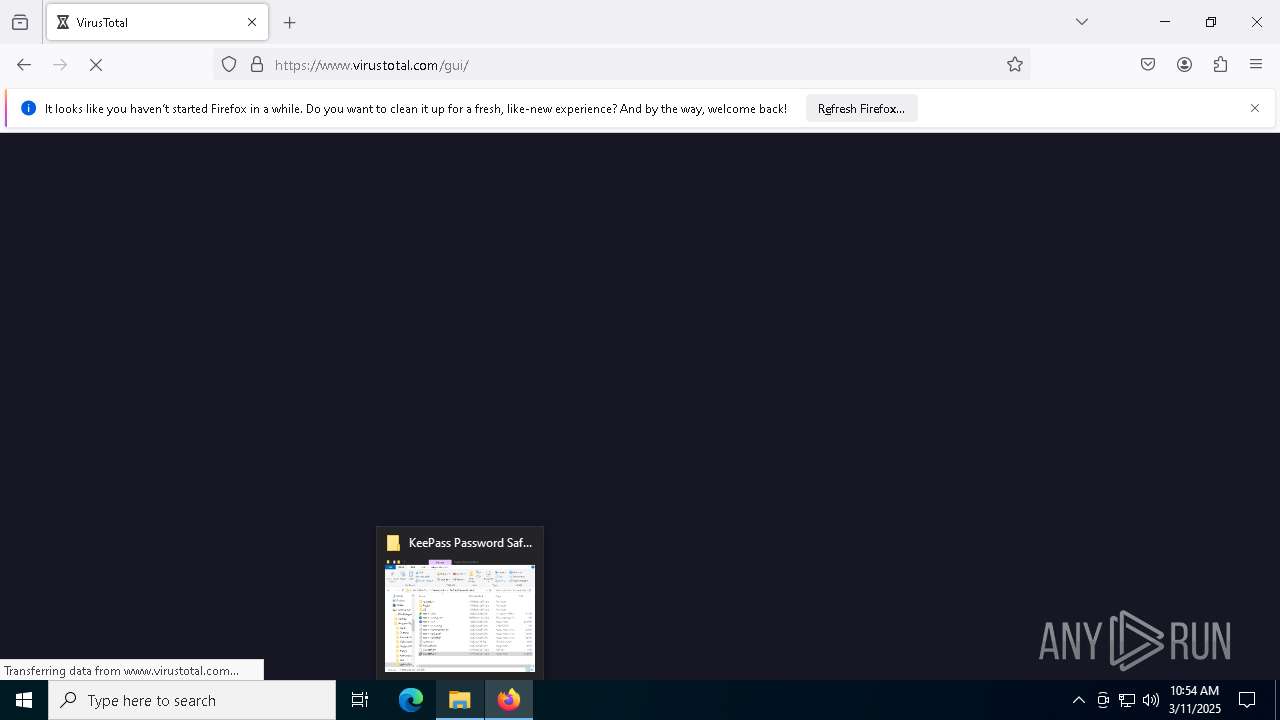Open Save to Pocket icon
1280x720 pixels.
(1148, 65)
